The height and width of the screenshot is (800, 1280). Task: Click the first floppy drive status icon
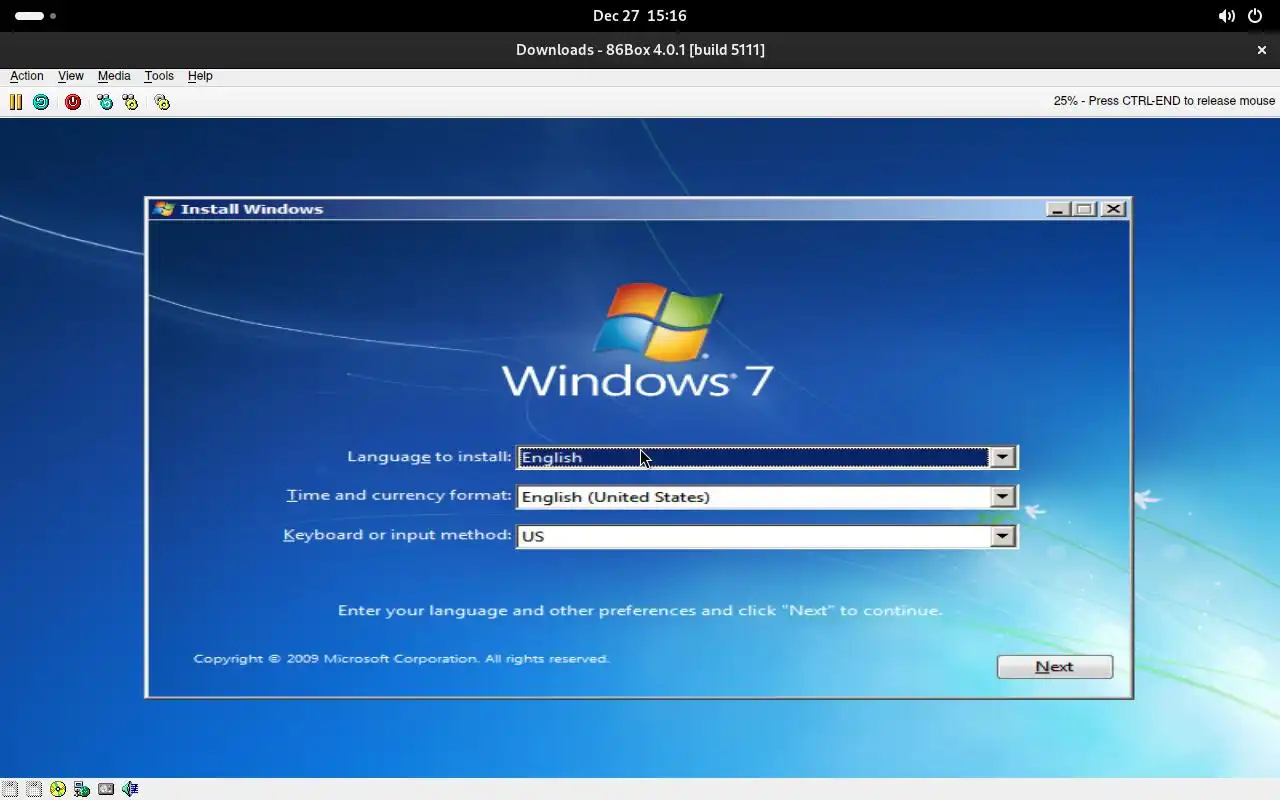[10, 789]
